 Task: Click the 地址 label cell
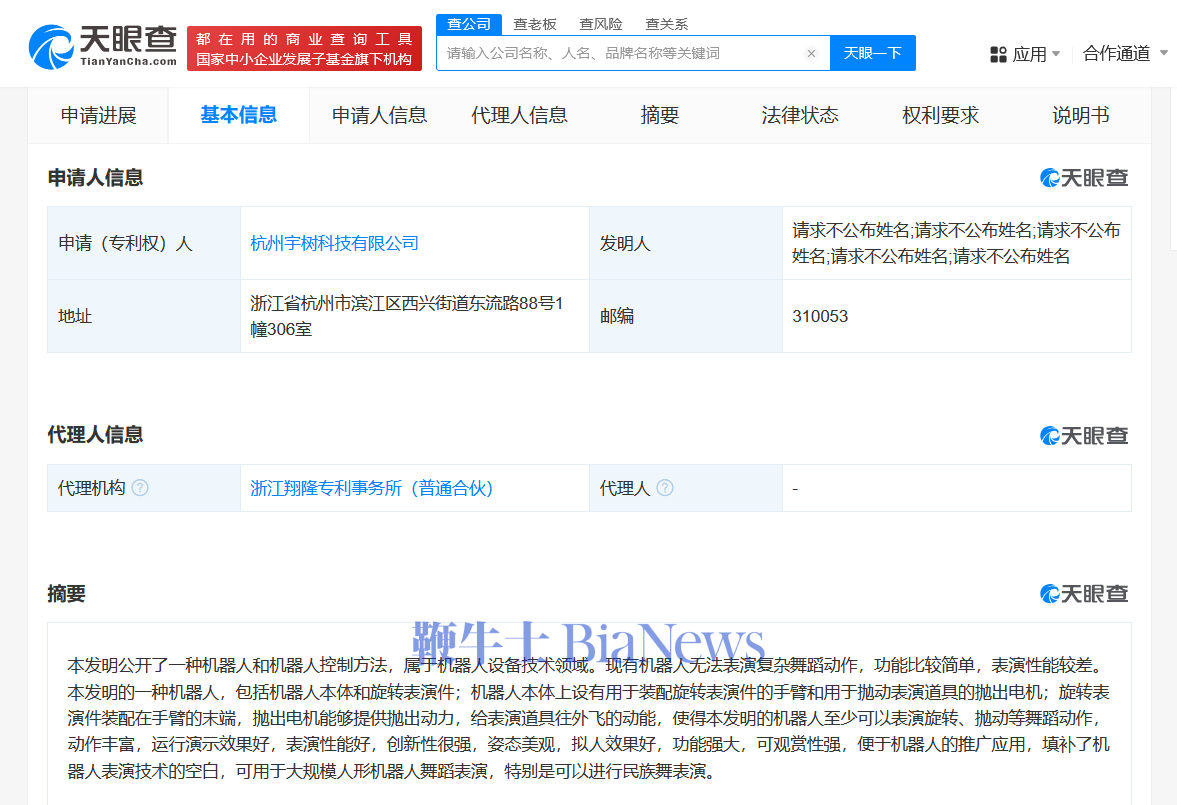click(x=143, y=316)
